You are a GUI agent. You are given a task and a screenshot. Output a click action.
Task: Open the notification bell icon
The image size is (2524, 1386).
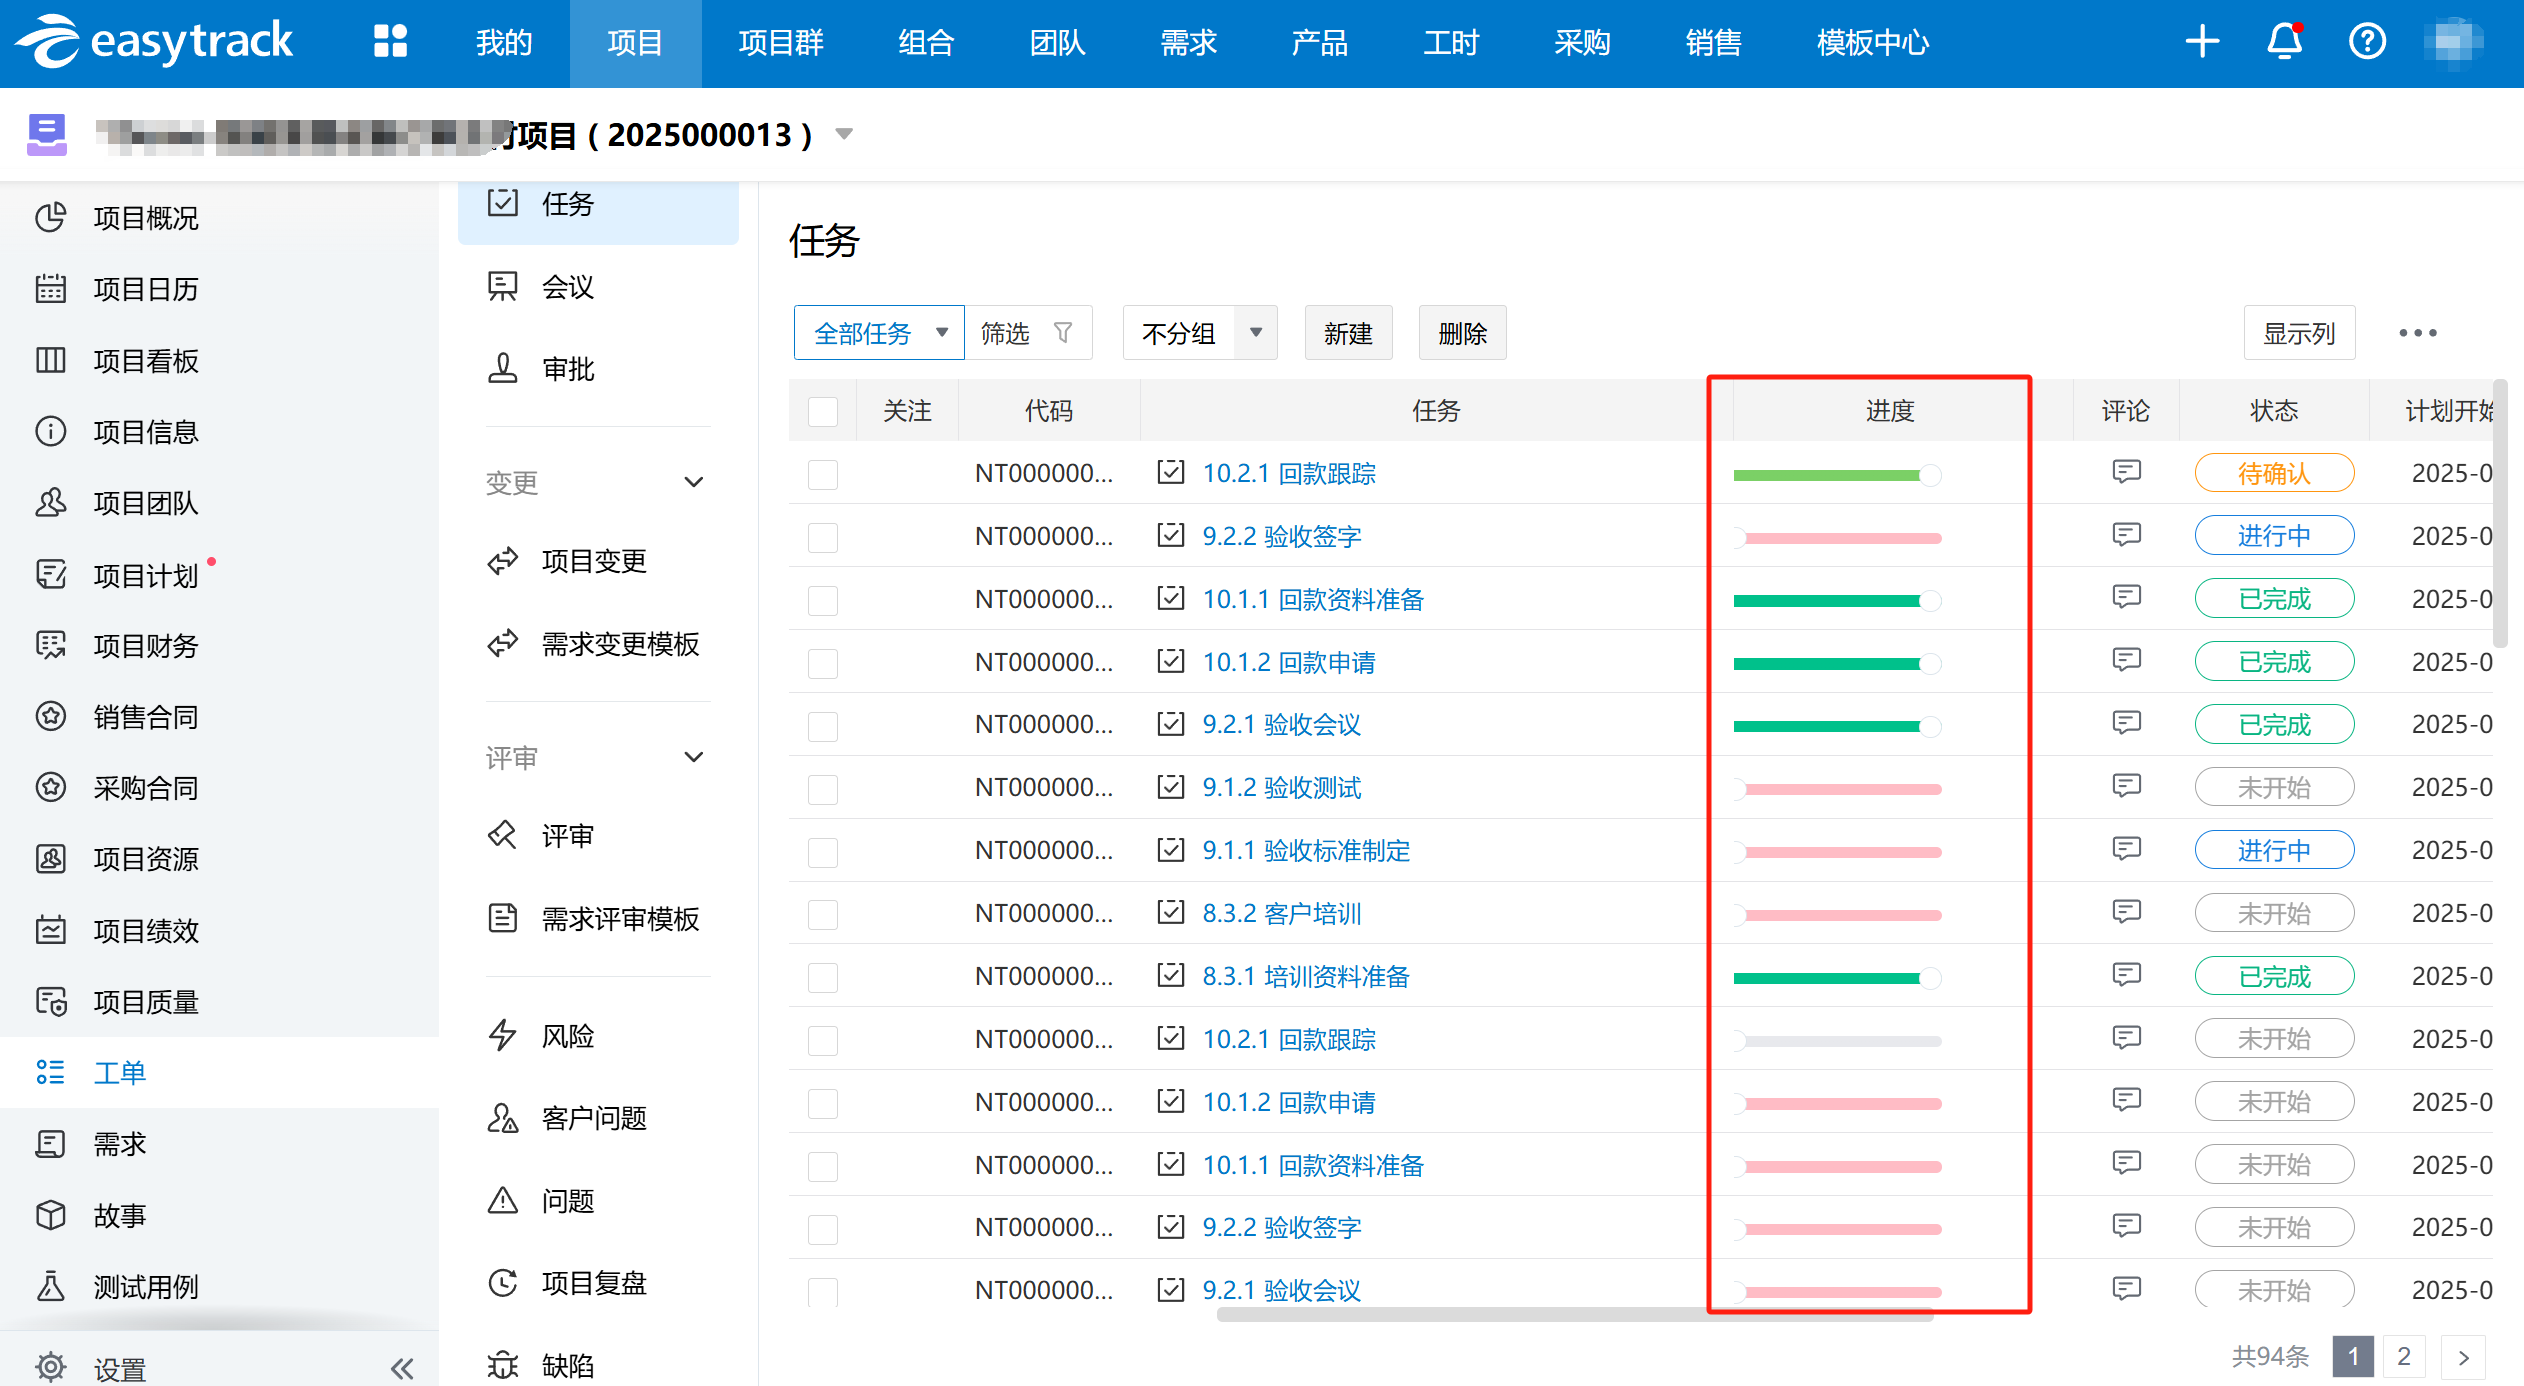2284,42
